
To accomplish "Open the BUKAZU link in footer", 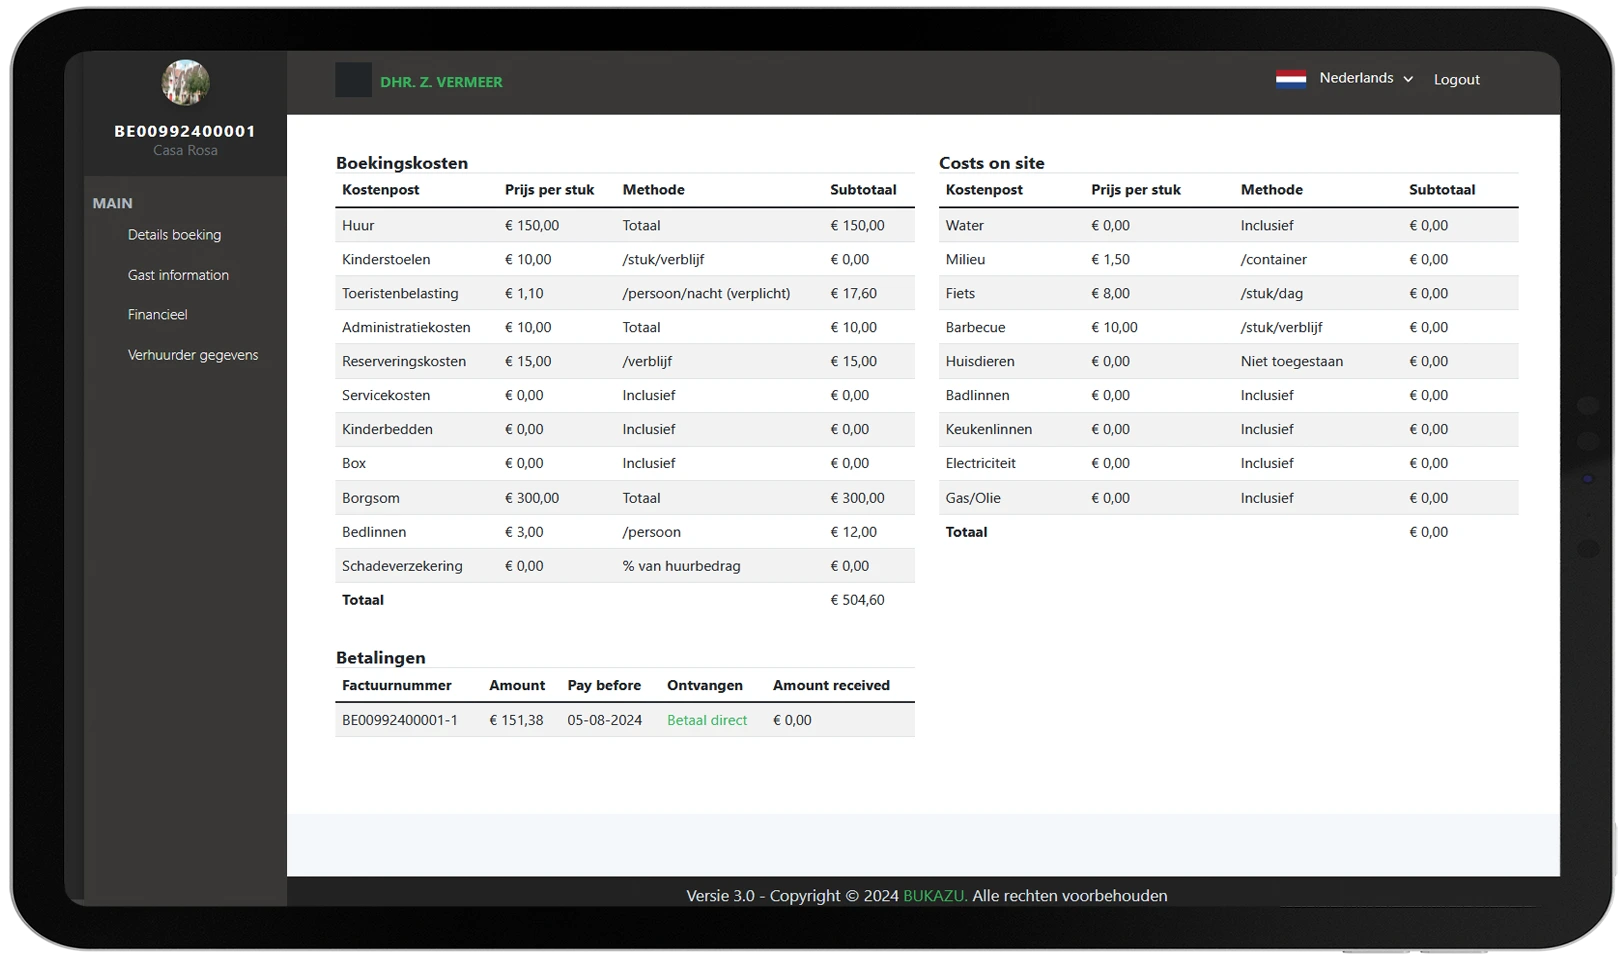I will pos(934,896).
